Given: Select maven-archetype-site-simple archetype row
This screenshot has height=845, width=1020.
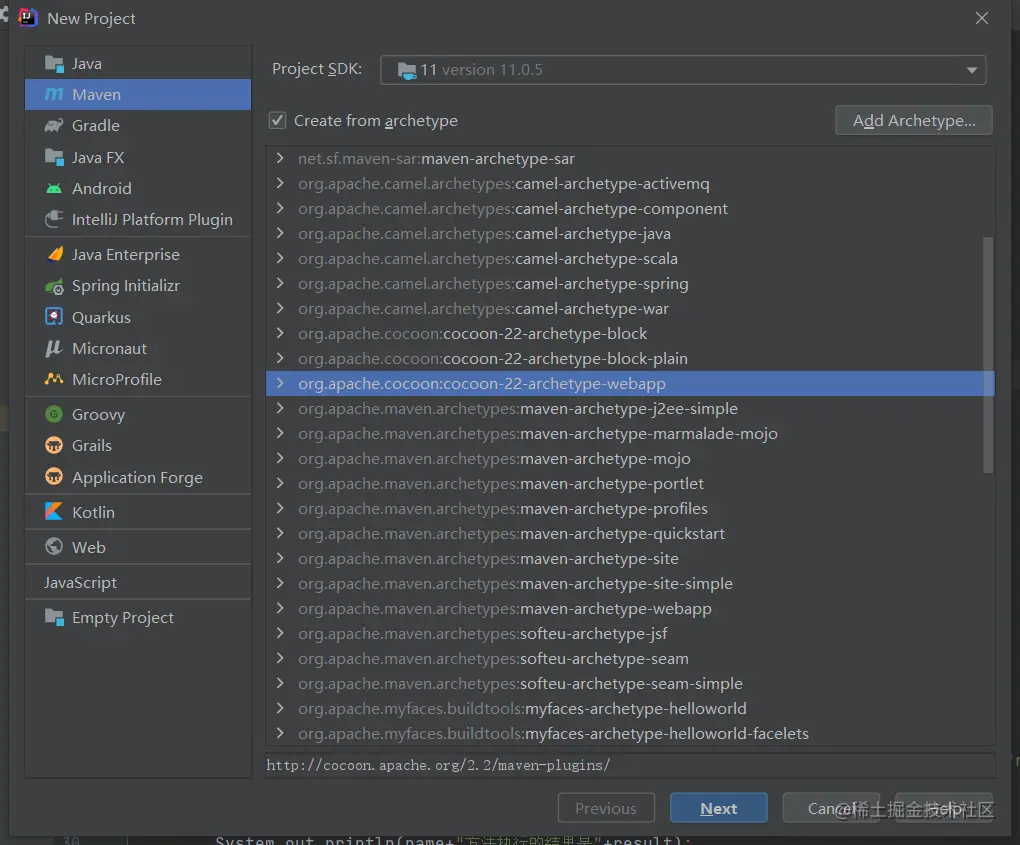Looking at the screenshot, I should click(x=630, y=583).
